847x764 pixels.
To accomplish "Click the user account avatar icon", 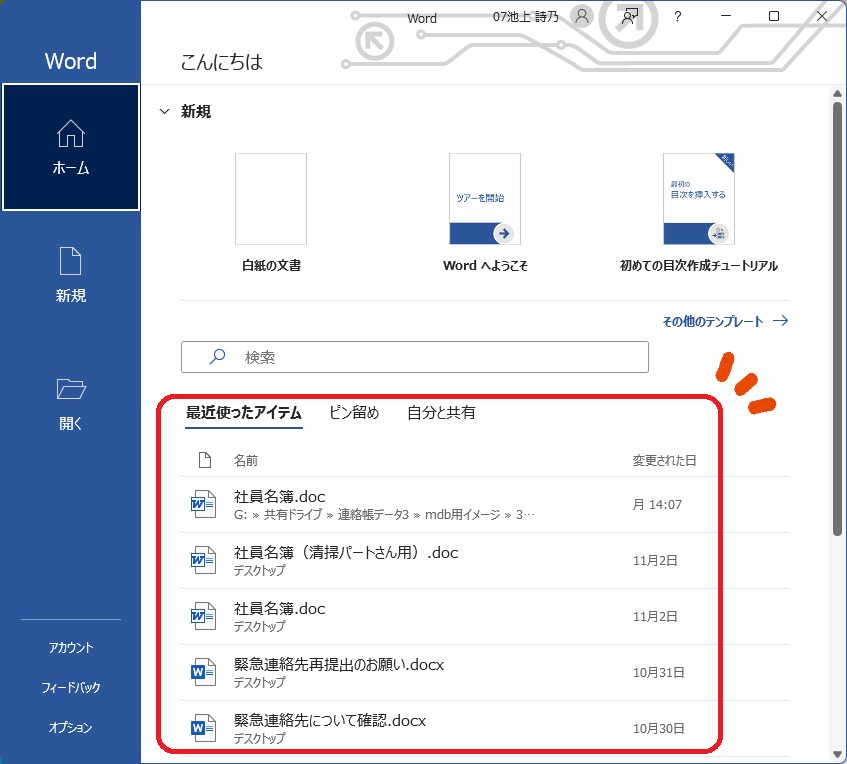I will point(582,16).
